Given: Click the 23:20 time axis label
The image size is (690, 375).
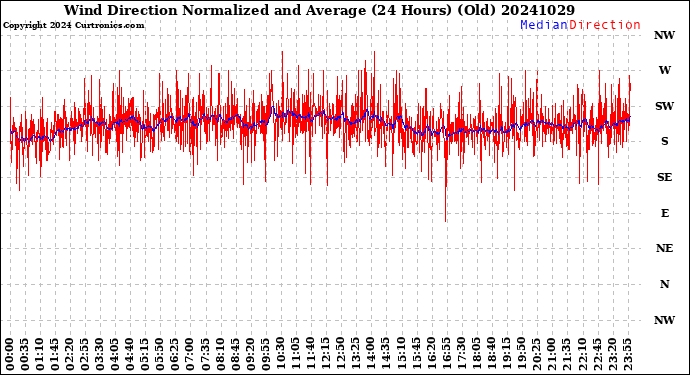Looking at the screenshot, I should (x=612, y=354).
